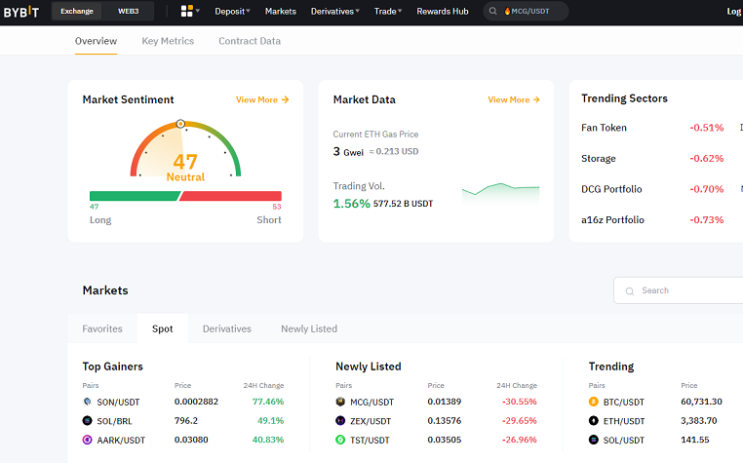
Task: Open the apps grid menu icon
Action: 187,11
